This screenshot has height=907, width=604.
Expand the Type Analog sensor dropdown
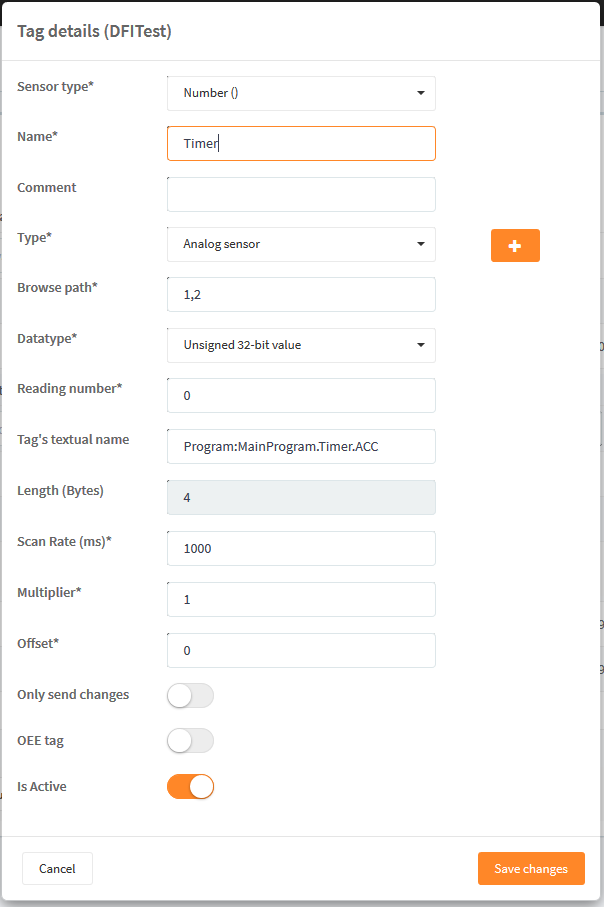pos(301,244)
